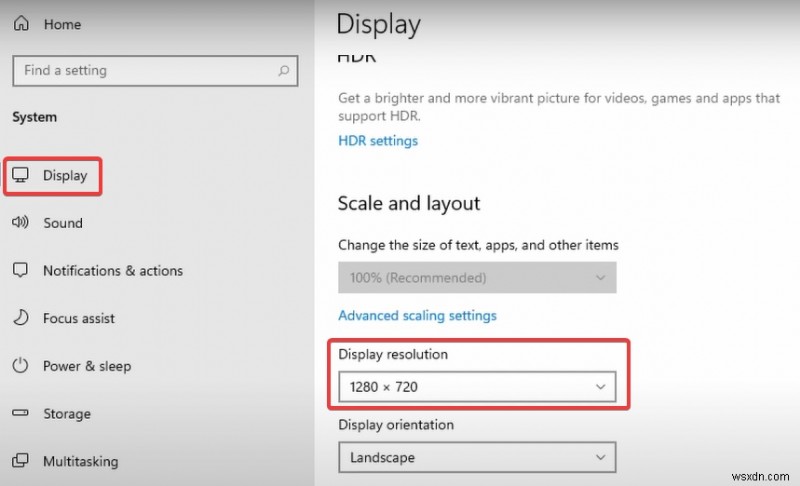Click the Sound speaker icon
The width and height of the screenshot is (800, 486).
tap(20, 223)
